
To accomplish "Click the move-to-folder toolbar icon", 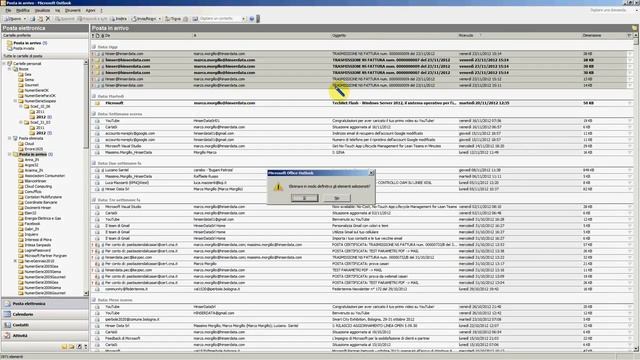I will click(x=40, y=19).
